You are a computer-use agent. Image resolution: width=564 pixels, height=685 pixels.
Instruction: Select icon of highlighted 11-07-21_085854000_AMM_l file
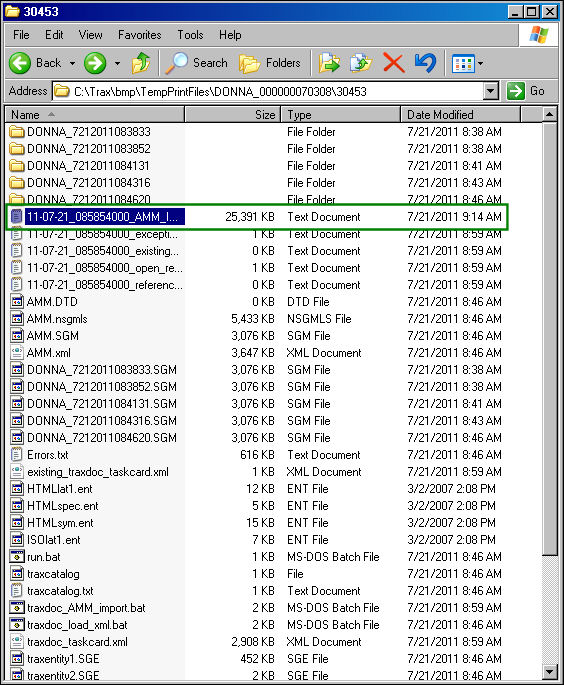pos(17,217)
